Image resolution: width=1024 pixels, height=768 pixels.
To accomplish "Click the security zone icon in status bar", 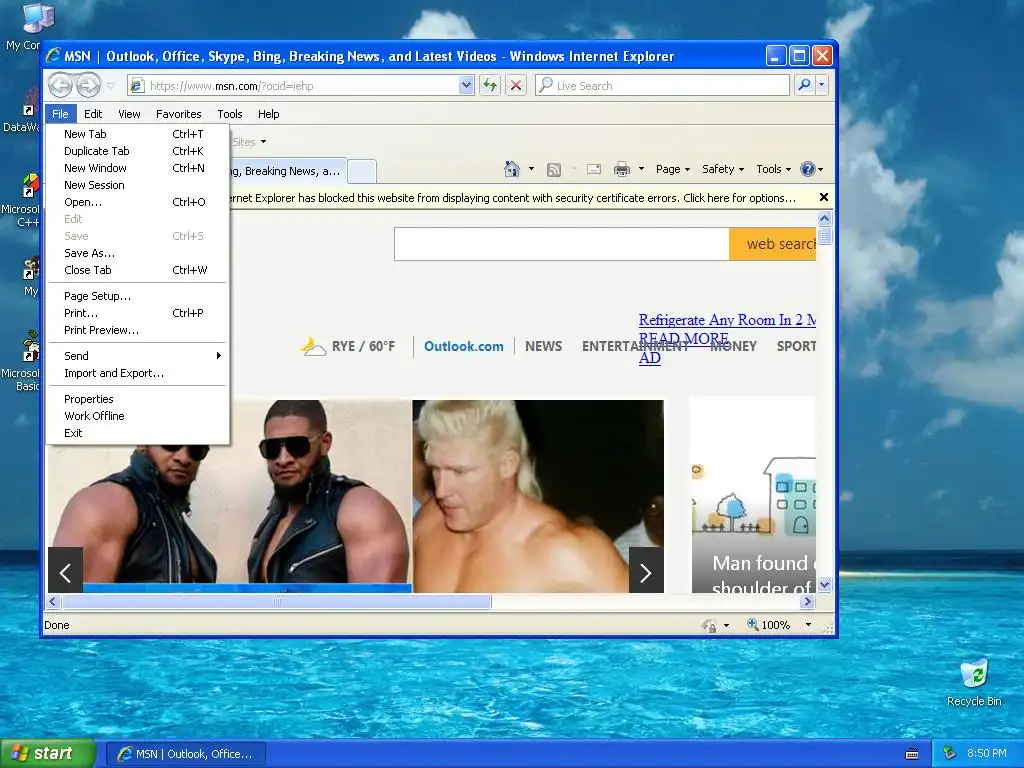I will pyautogui.click(x=709, y=626).
